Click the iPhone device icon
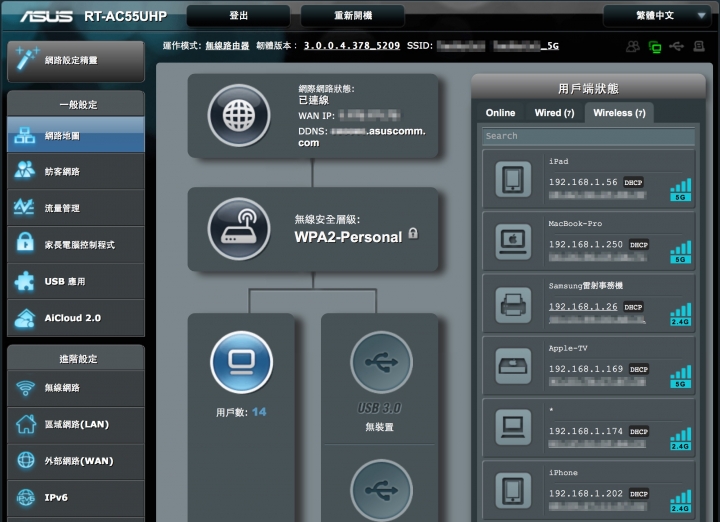The width and height of the screenshot is (720, 522). pos(513,490)
